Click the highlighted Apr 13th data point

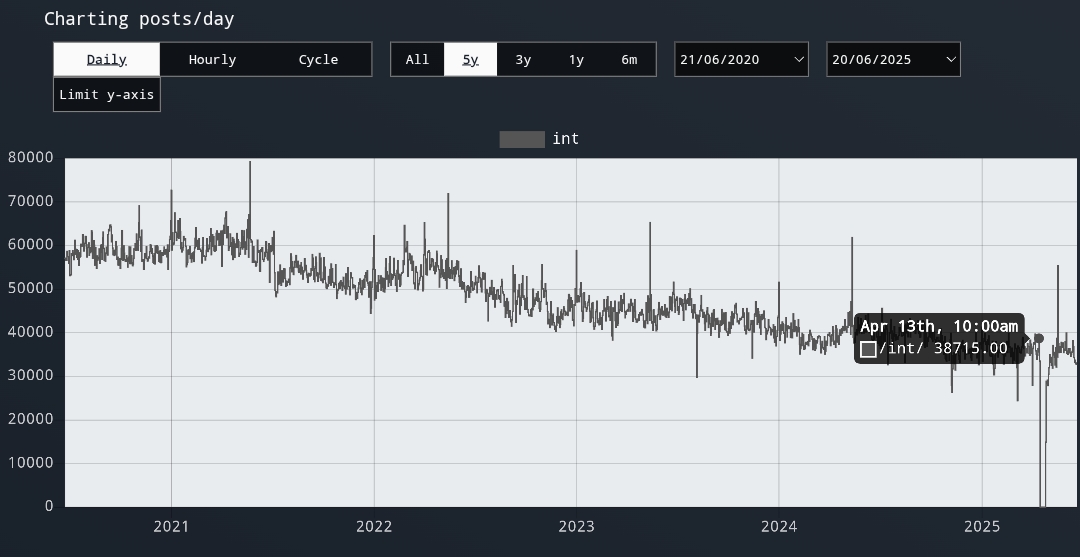tap(1039, 338)
